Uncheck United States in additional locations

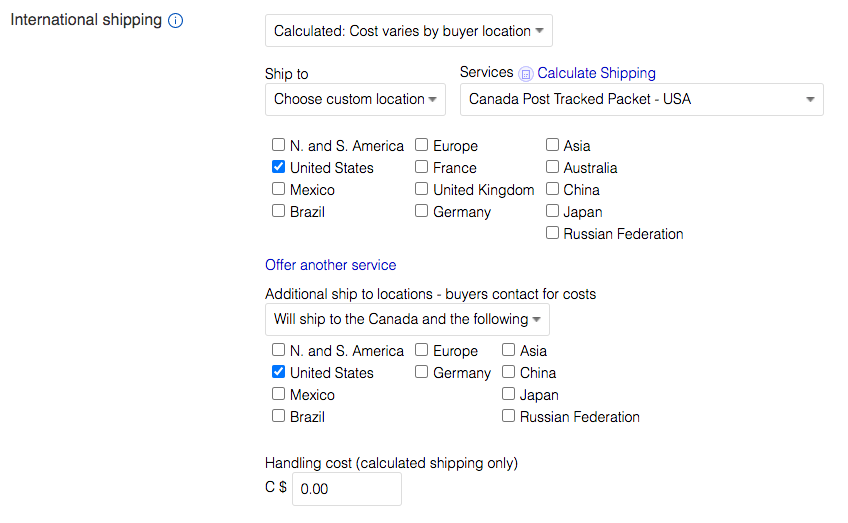coord(278,372)
